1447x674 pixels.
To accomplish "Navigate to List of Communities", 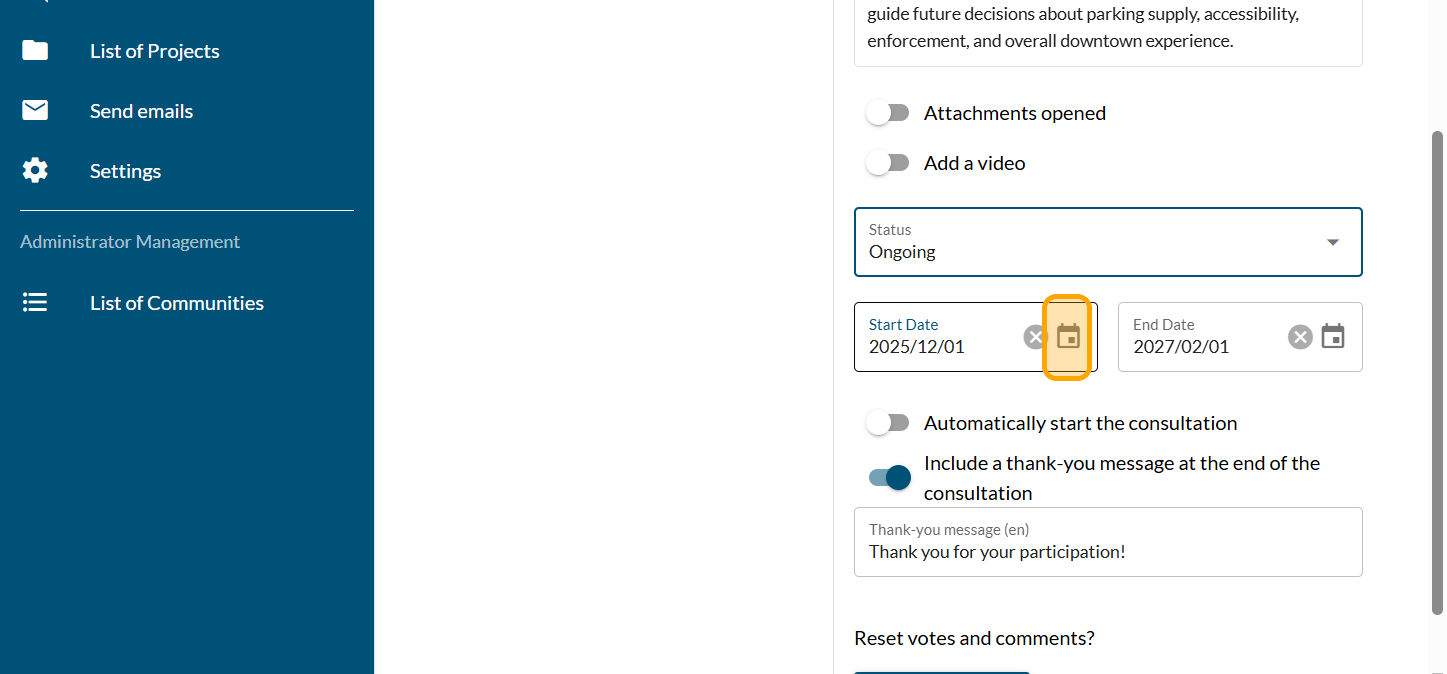I will [x=176, y=303].
